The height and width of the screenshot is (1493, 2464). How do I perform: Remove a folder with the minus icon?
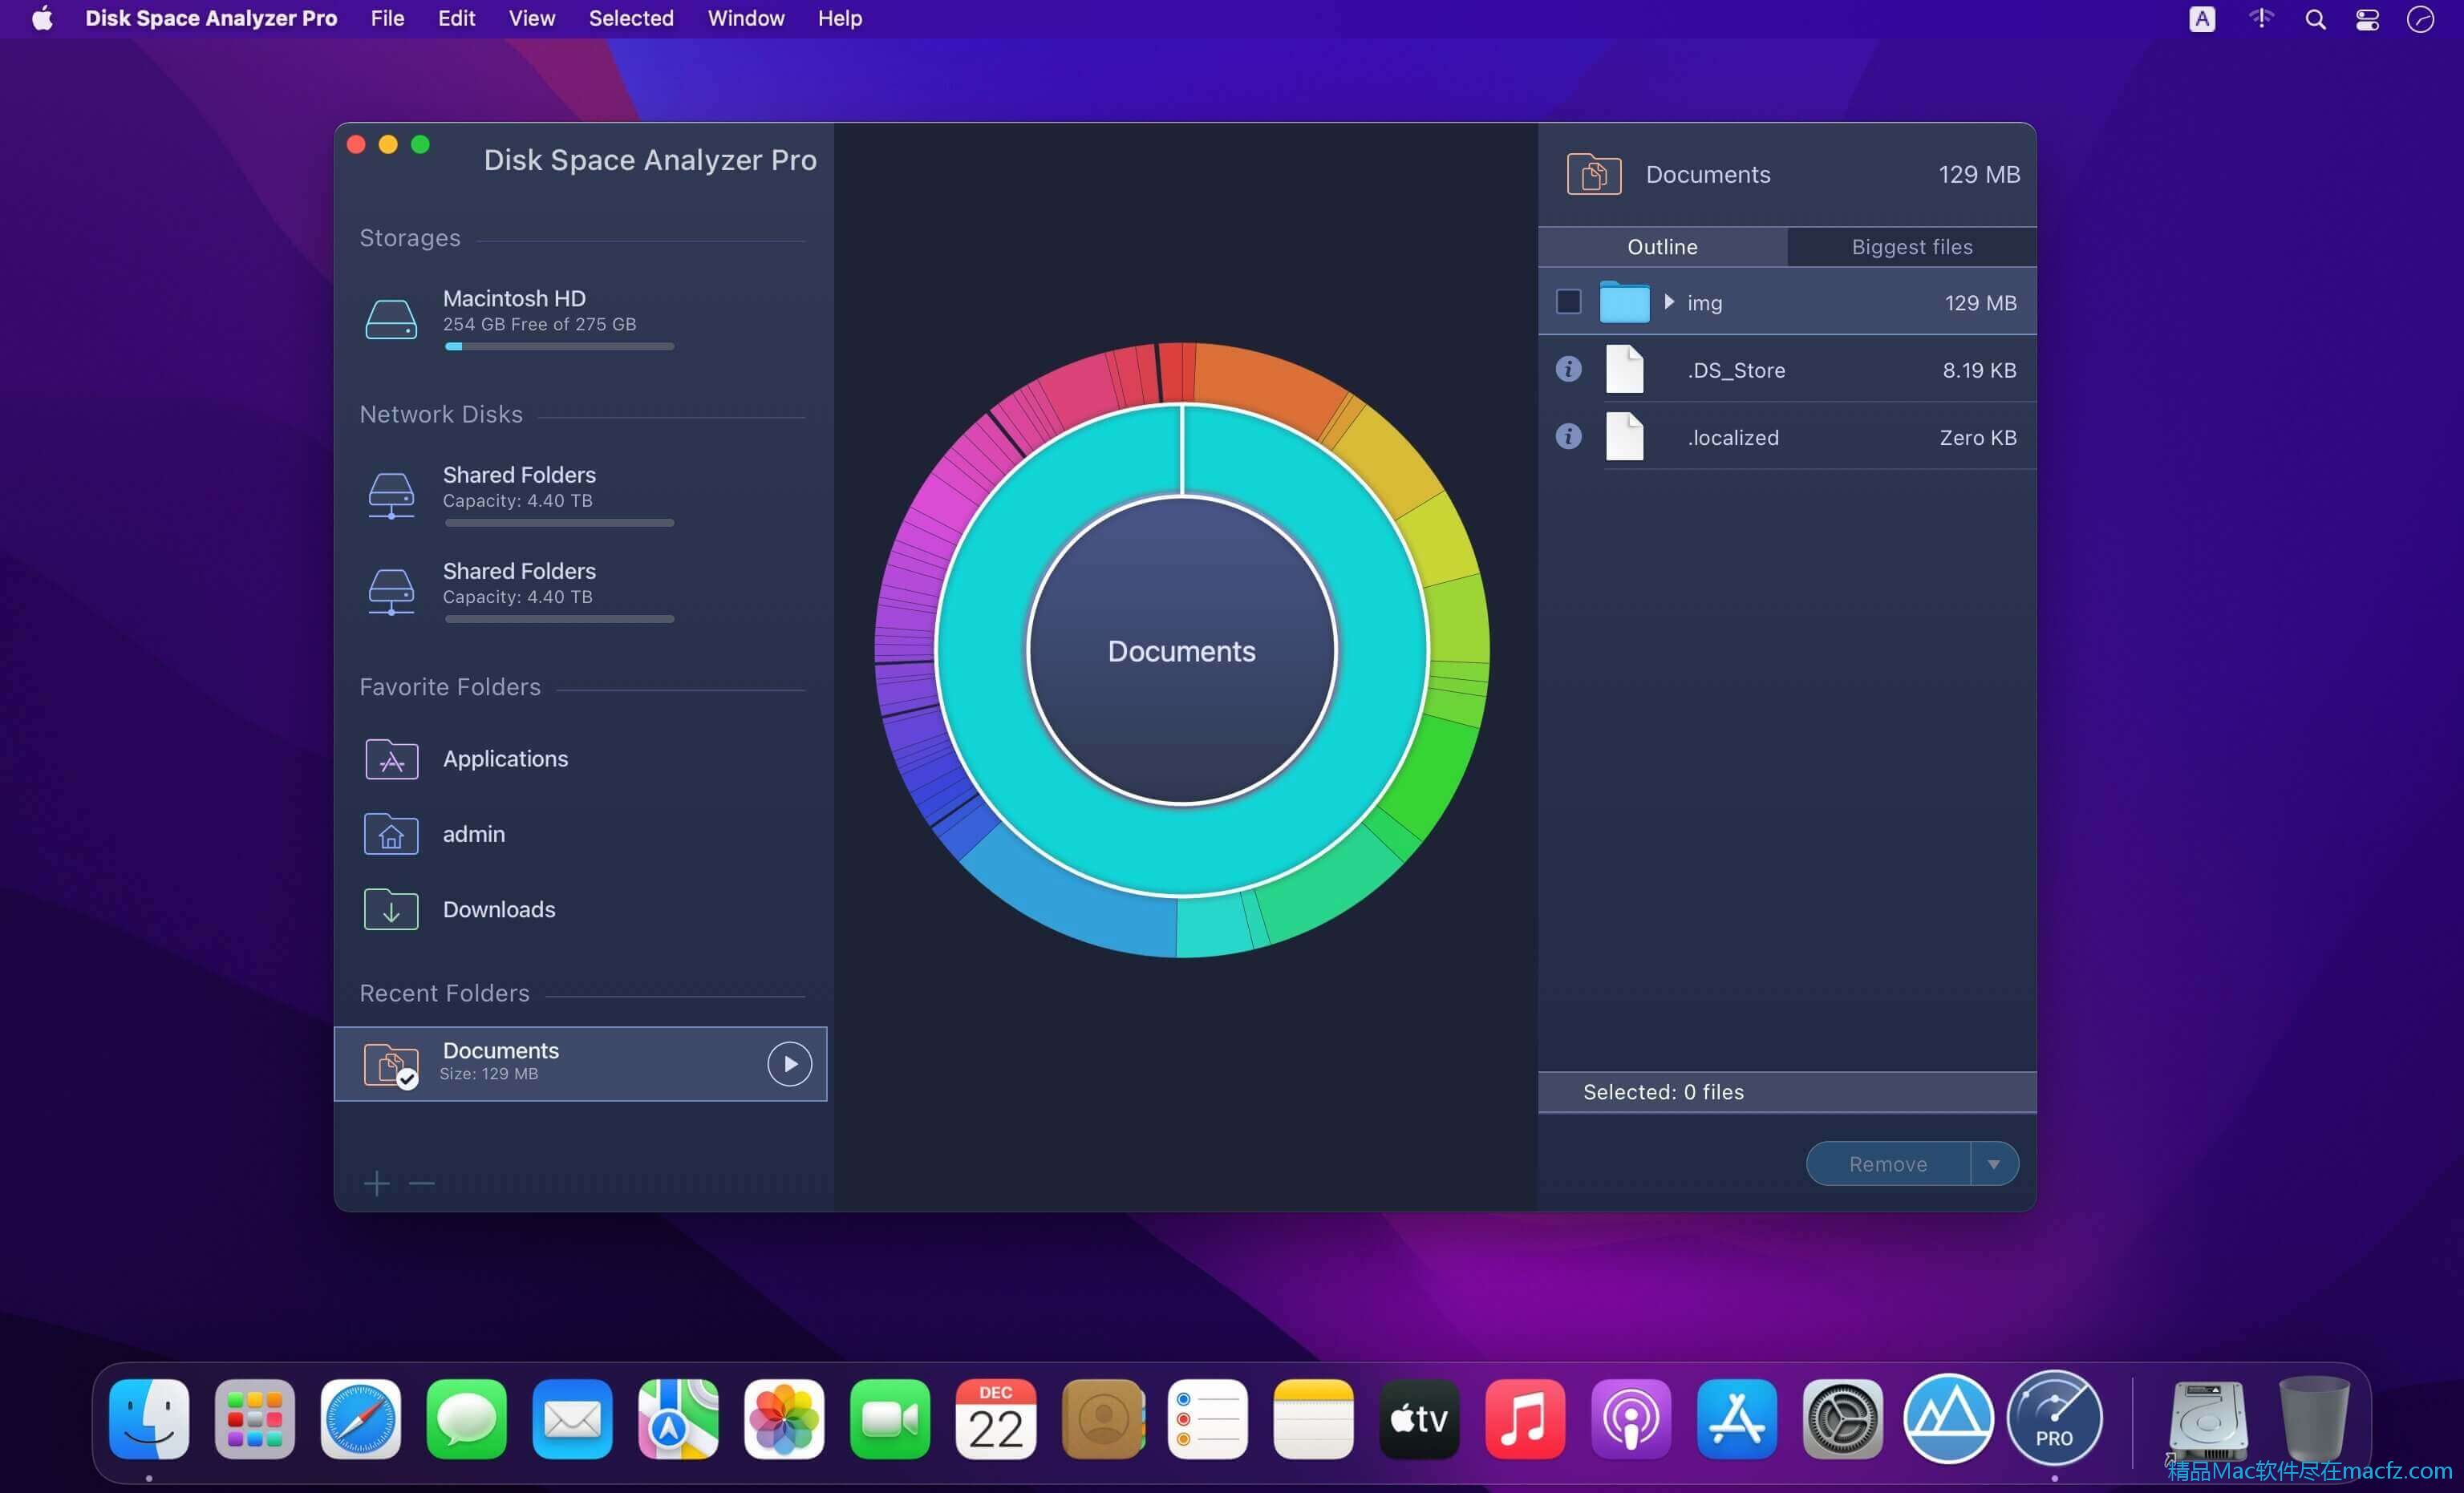point(422,1184)
